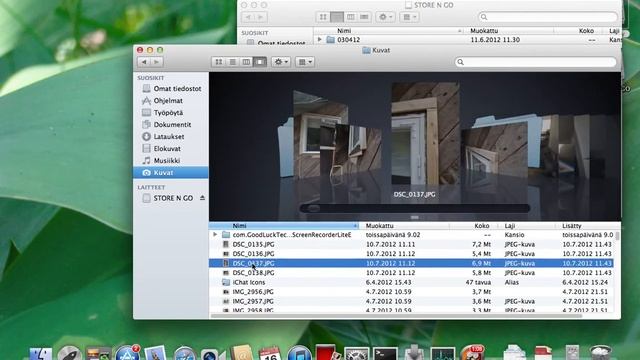
Task: Sort by Muokattu in STORE N GO window
Action: (x=509, y=31)
